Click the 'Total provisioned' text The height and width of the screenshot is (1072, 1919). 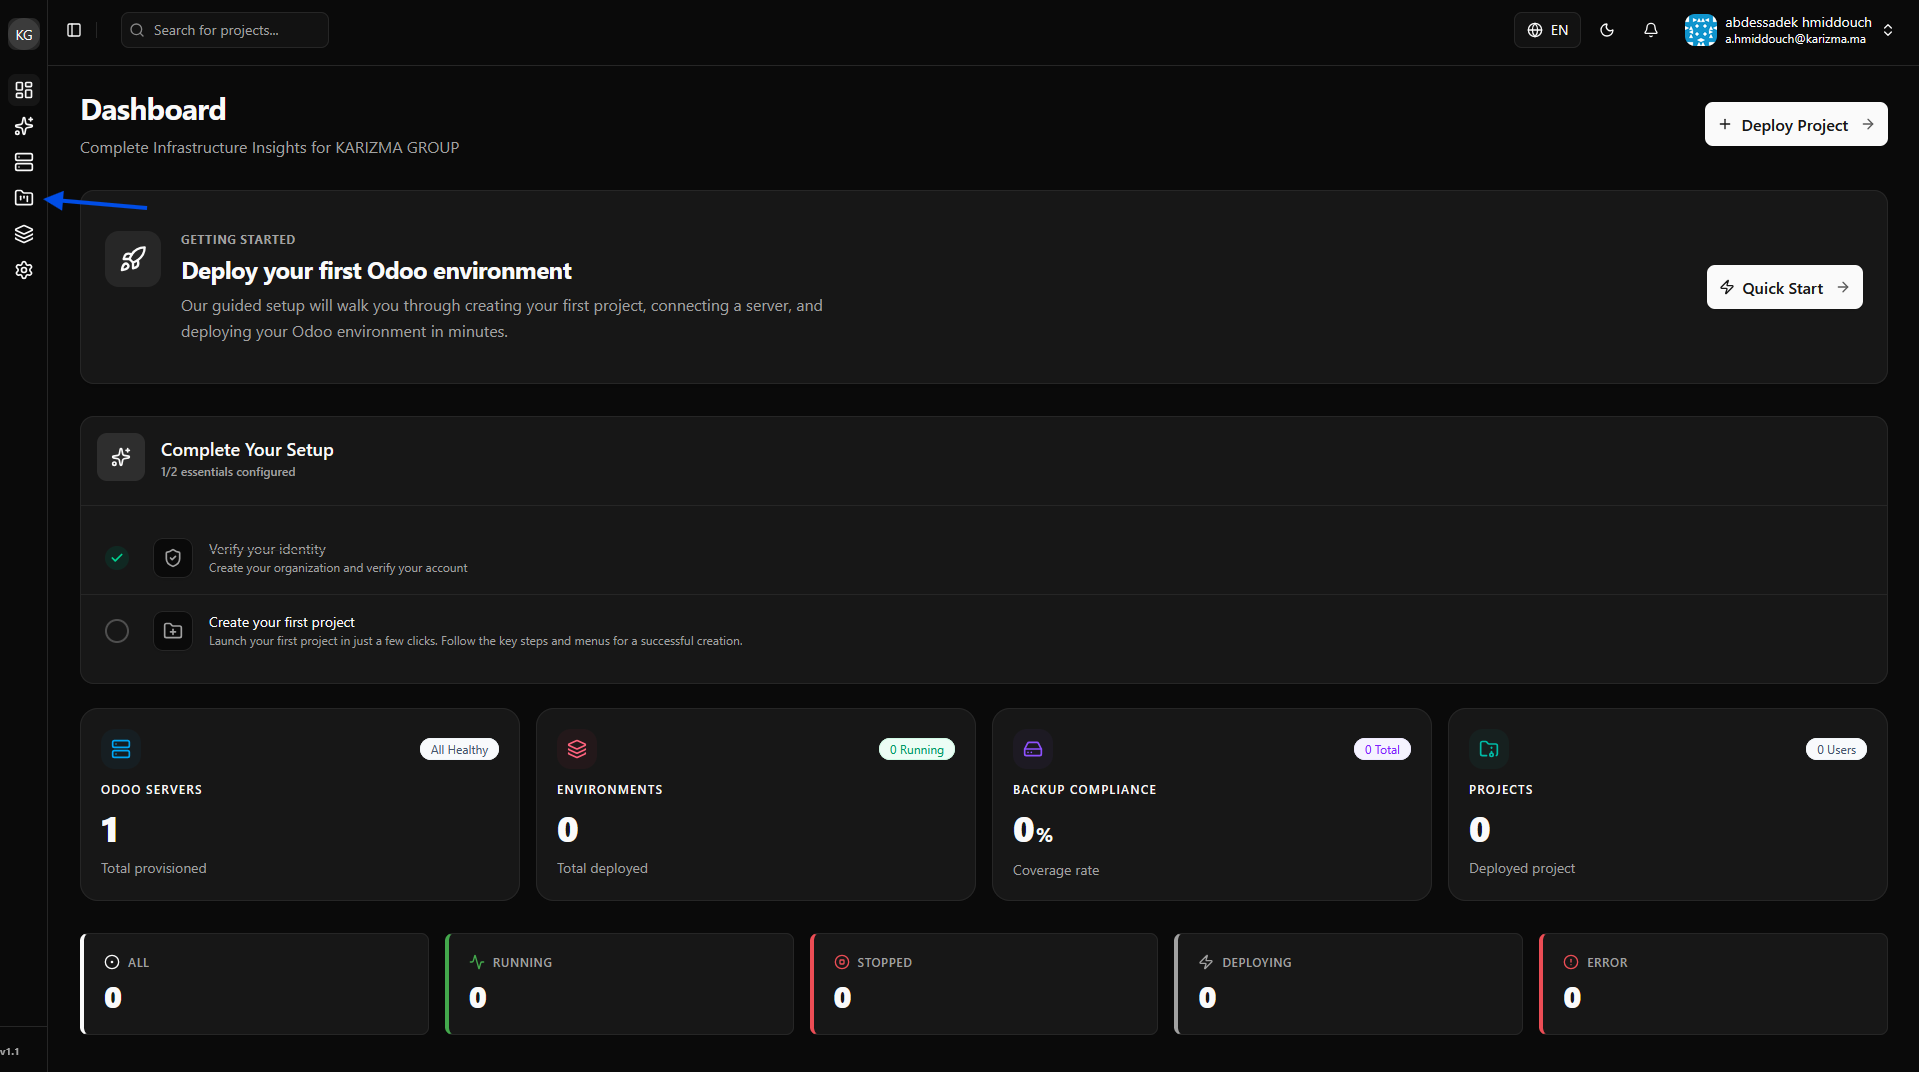coord(154,868)
